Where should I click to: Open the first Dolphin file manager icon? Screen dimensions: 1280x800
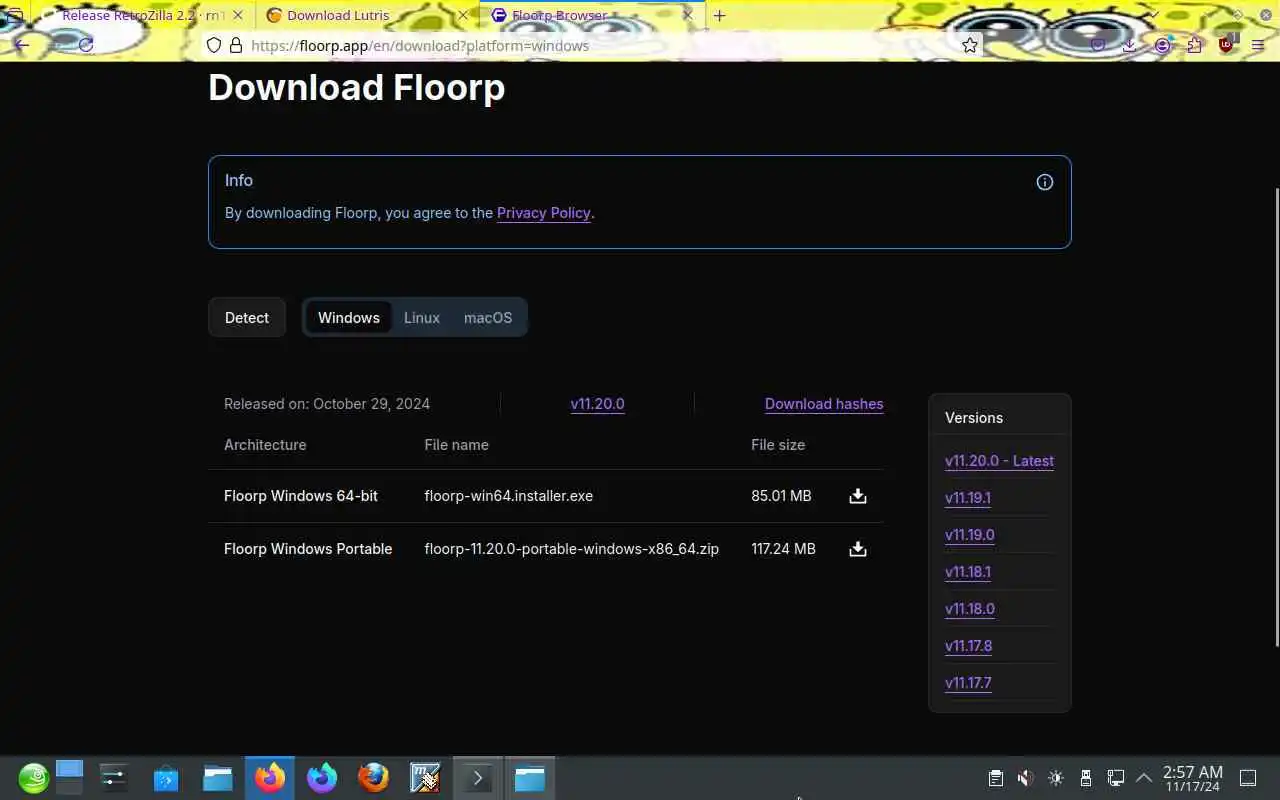click(x=218, y=778)
